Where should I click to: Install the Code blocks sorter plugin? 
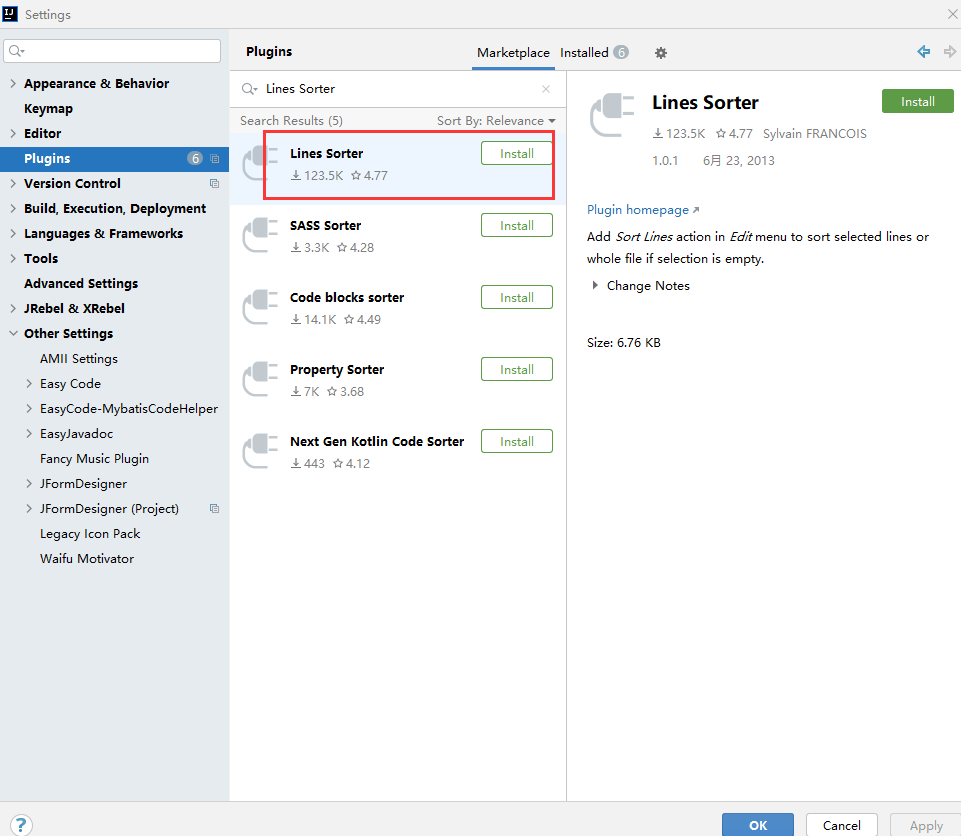point(517,298)
